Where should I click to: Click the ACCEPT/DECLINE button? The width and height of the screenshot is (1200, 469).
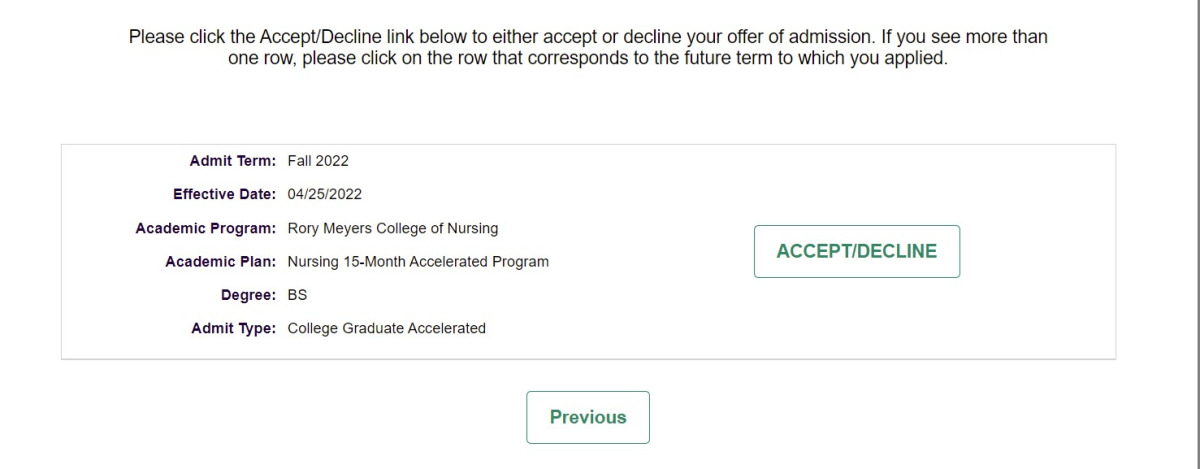pyautogui.click(x=856, y=251)
